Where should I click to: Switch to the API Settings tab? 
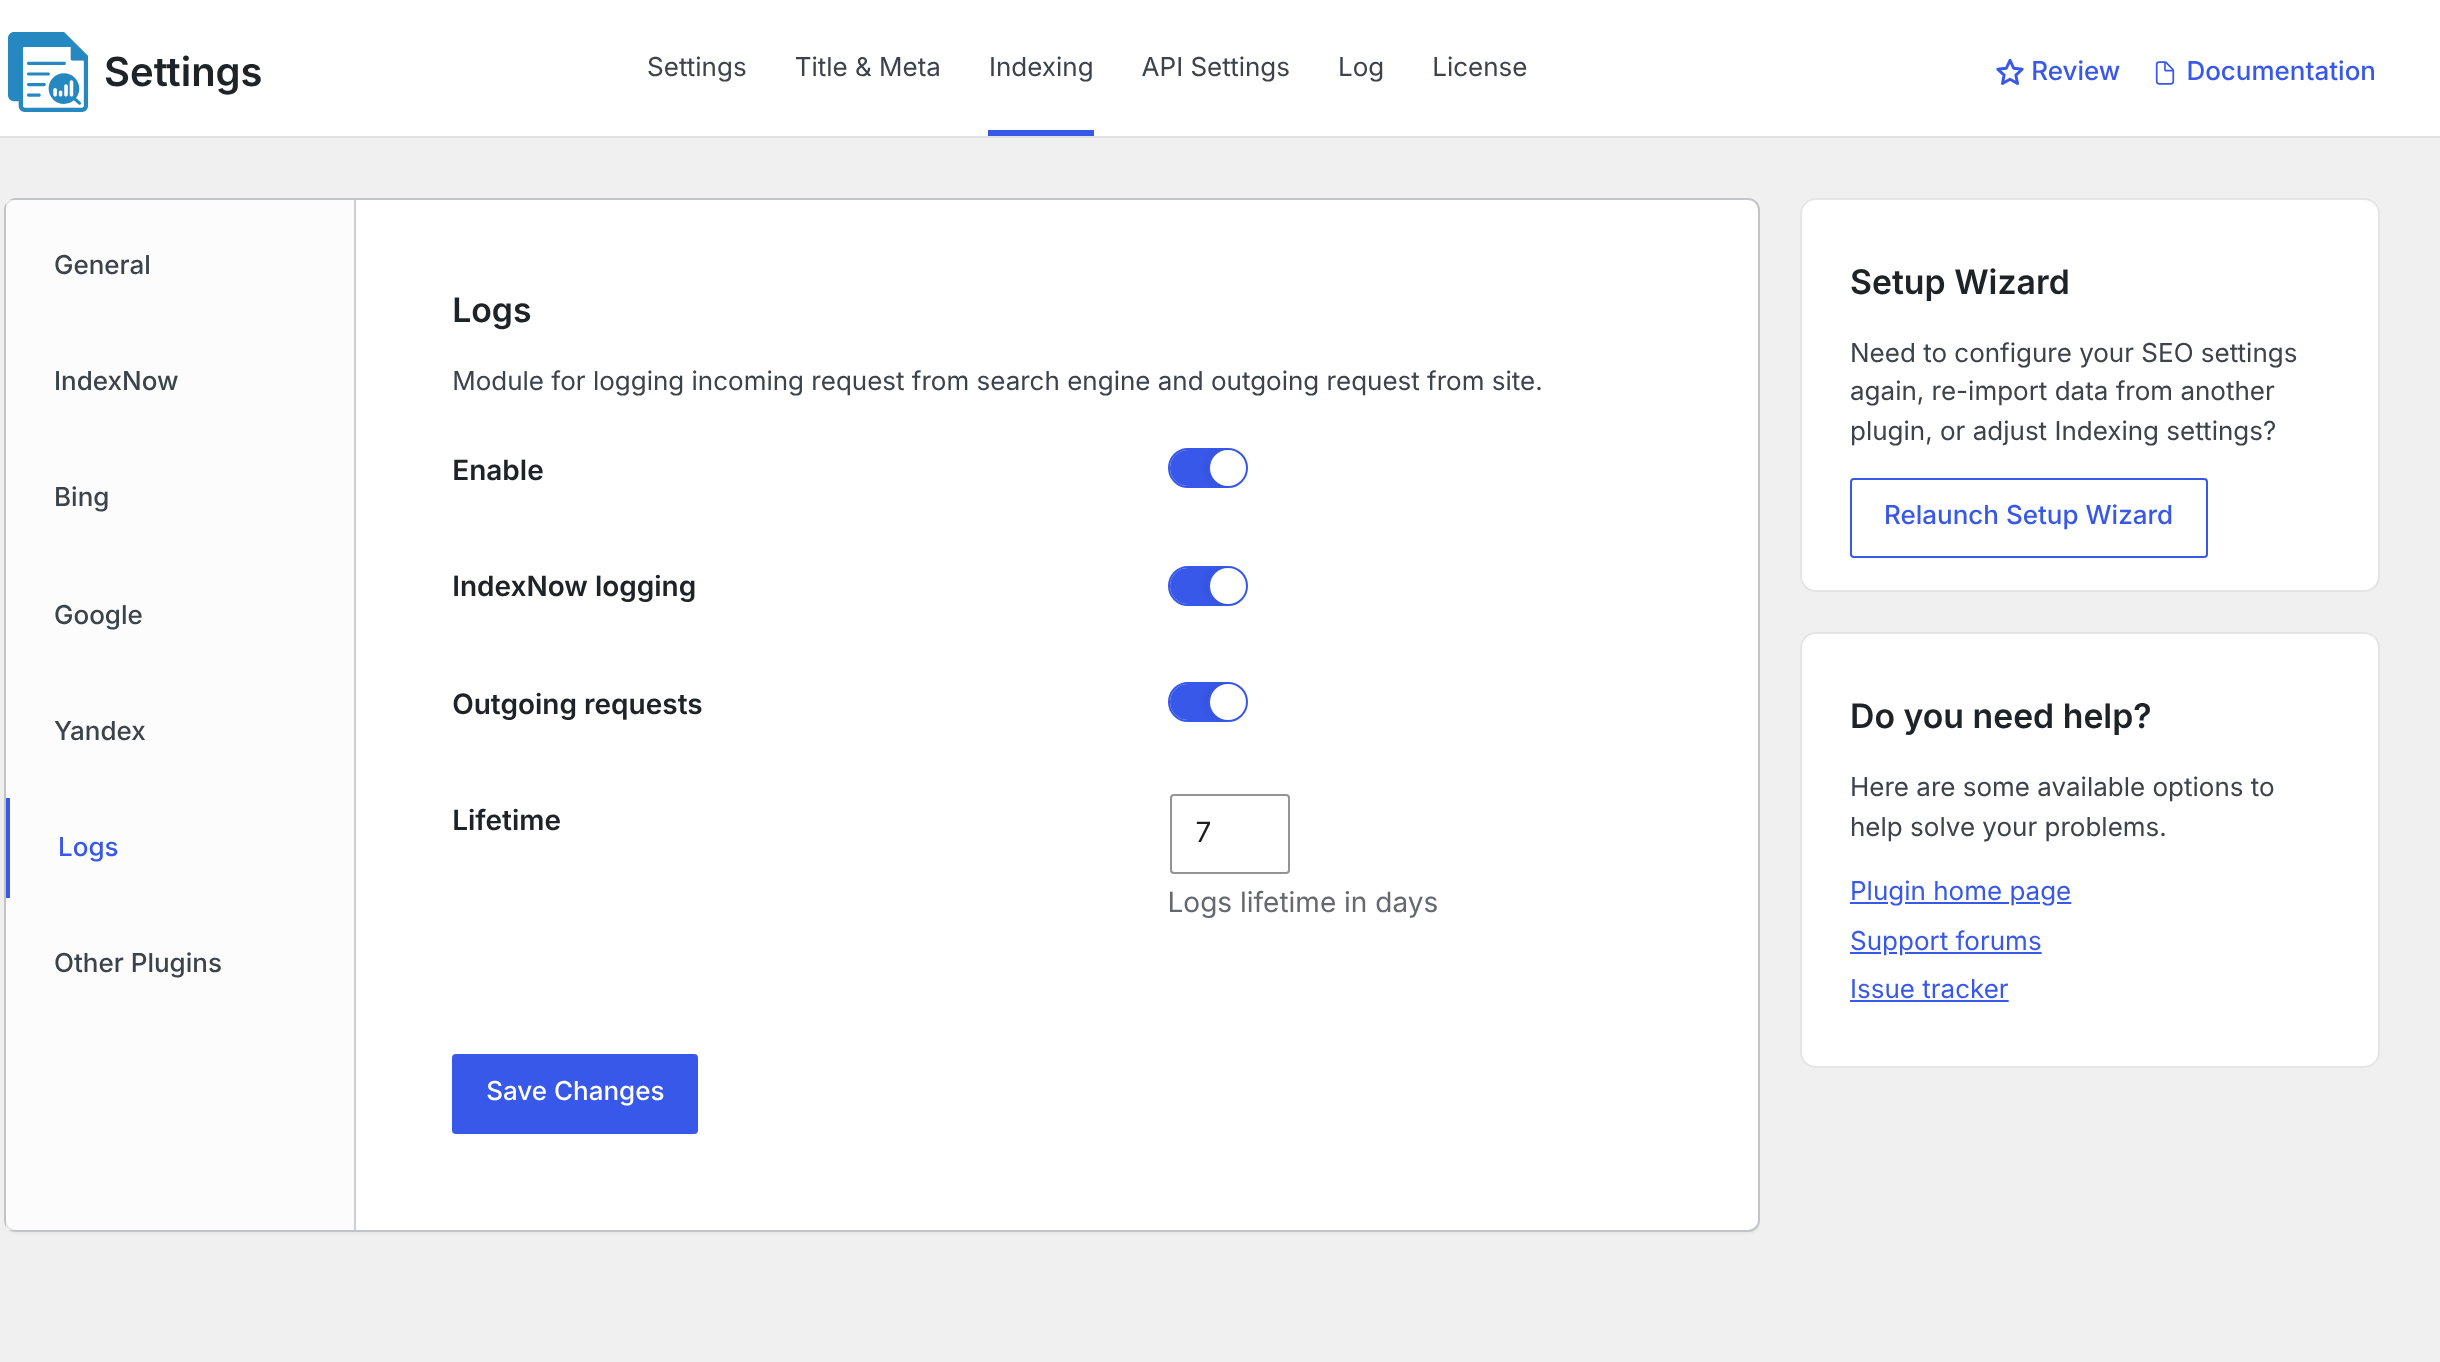point(1215,67)
